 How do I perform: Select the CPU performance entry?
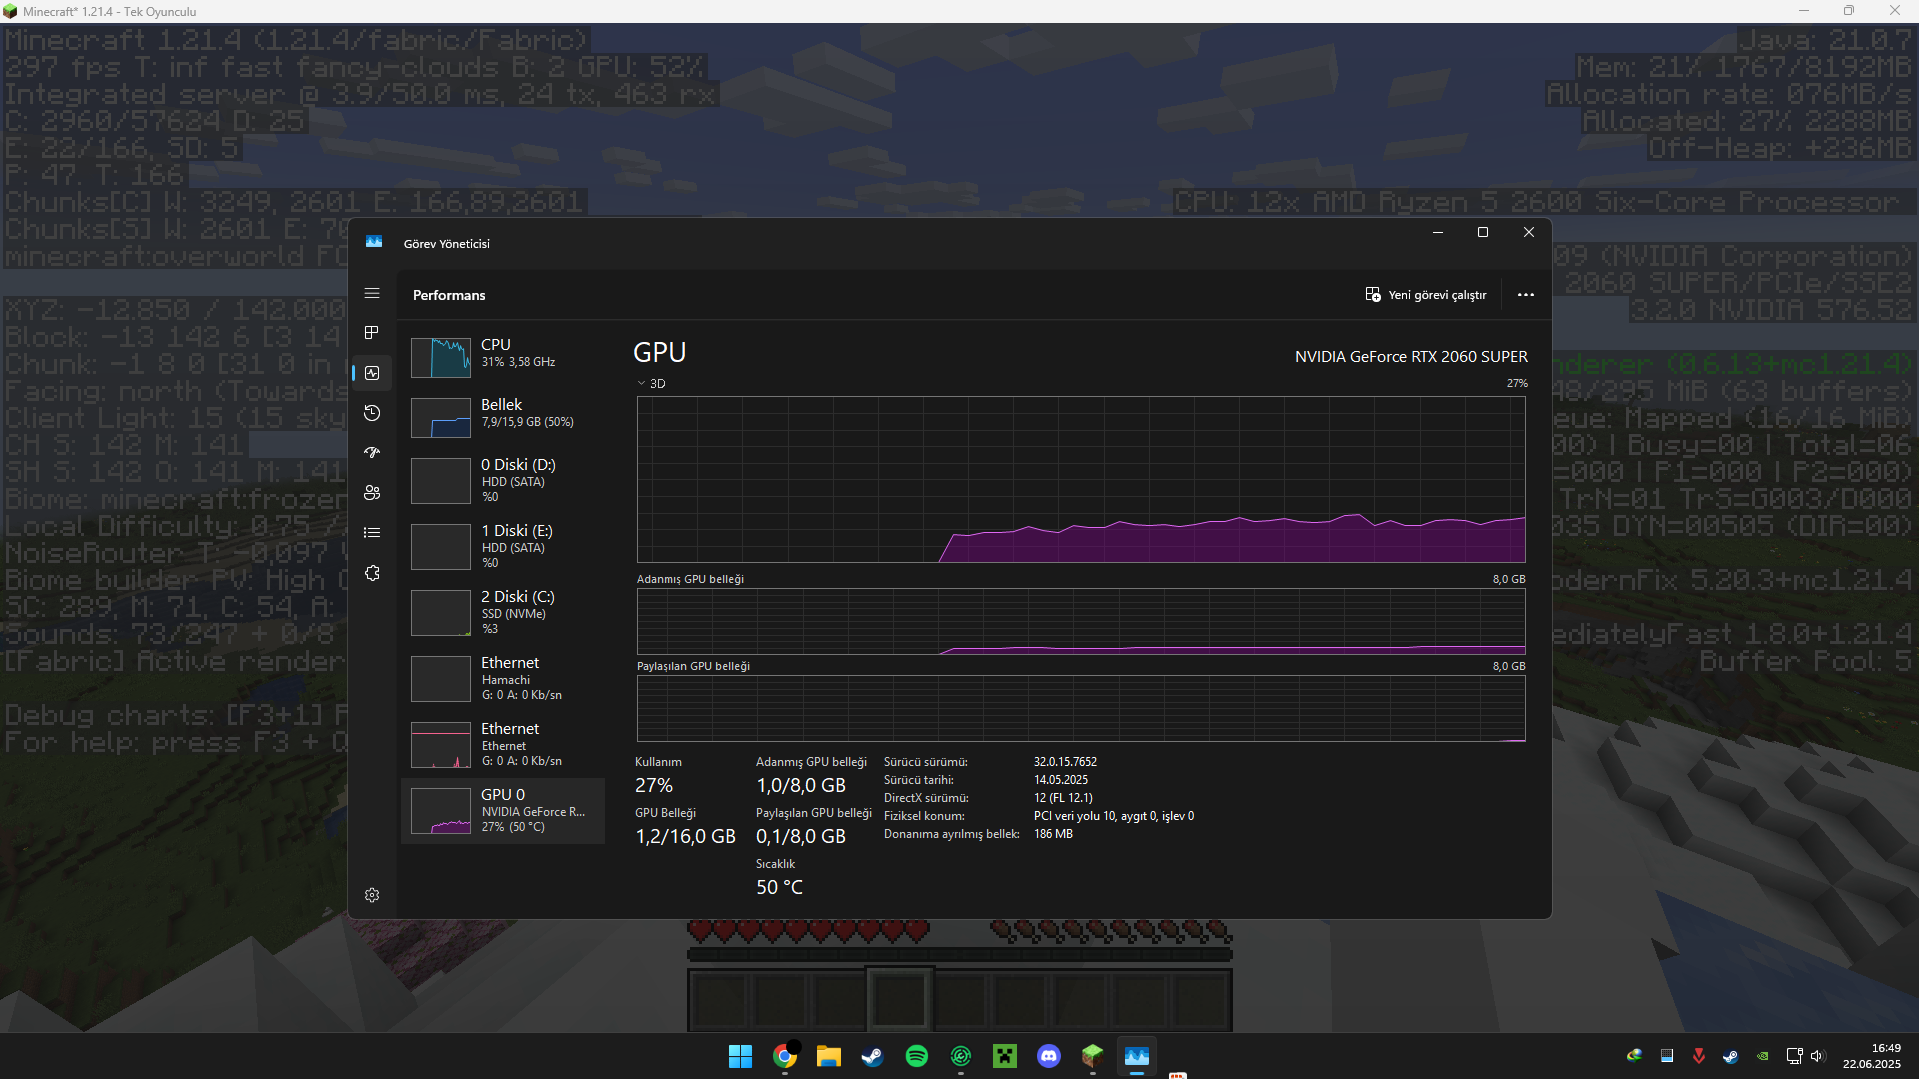click(x=503, y=357)
